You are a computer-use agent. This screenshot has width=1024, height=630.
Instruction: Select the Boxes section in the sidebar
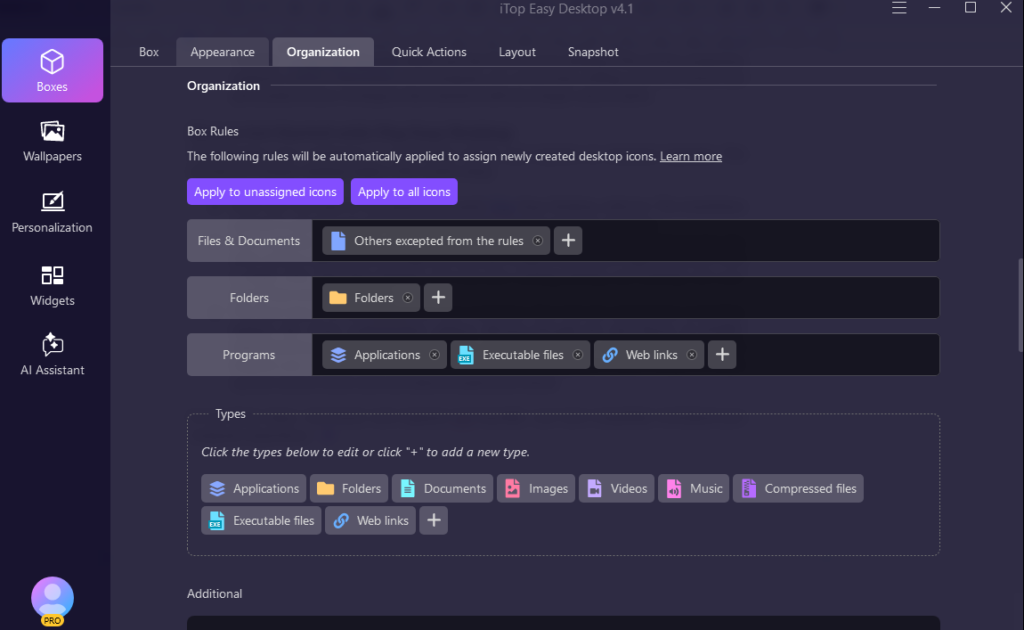coord(52,70)
